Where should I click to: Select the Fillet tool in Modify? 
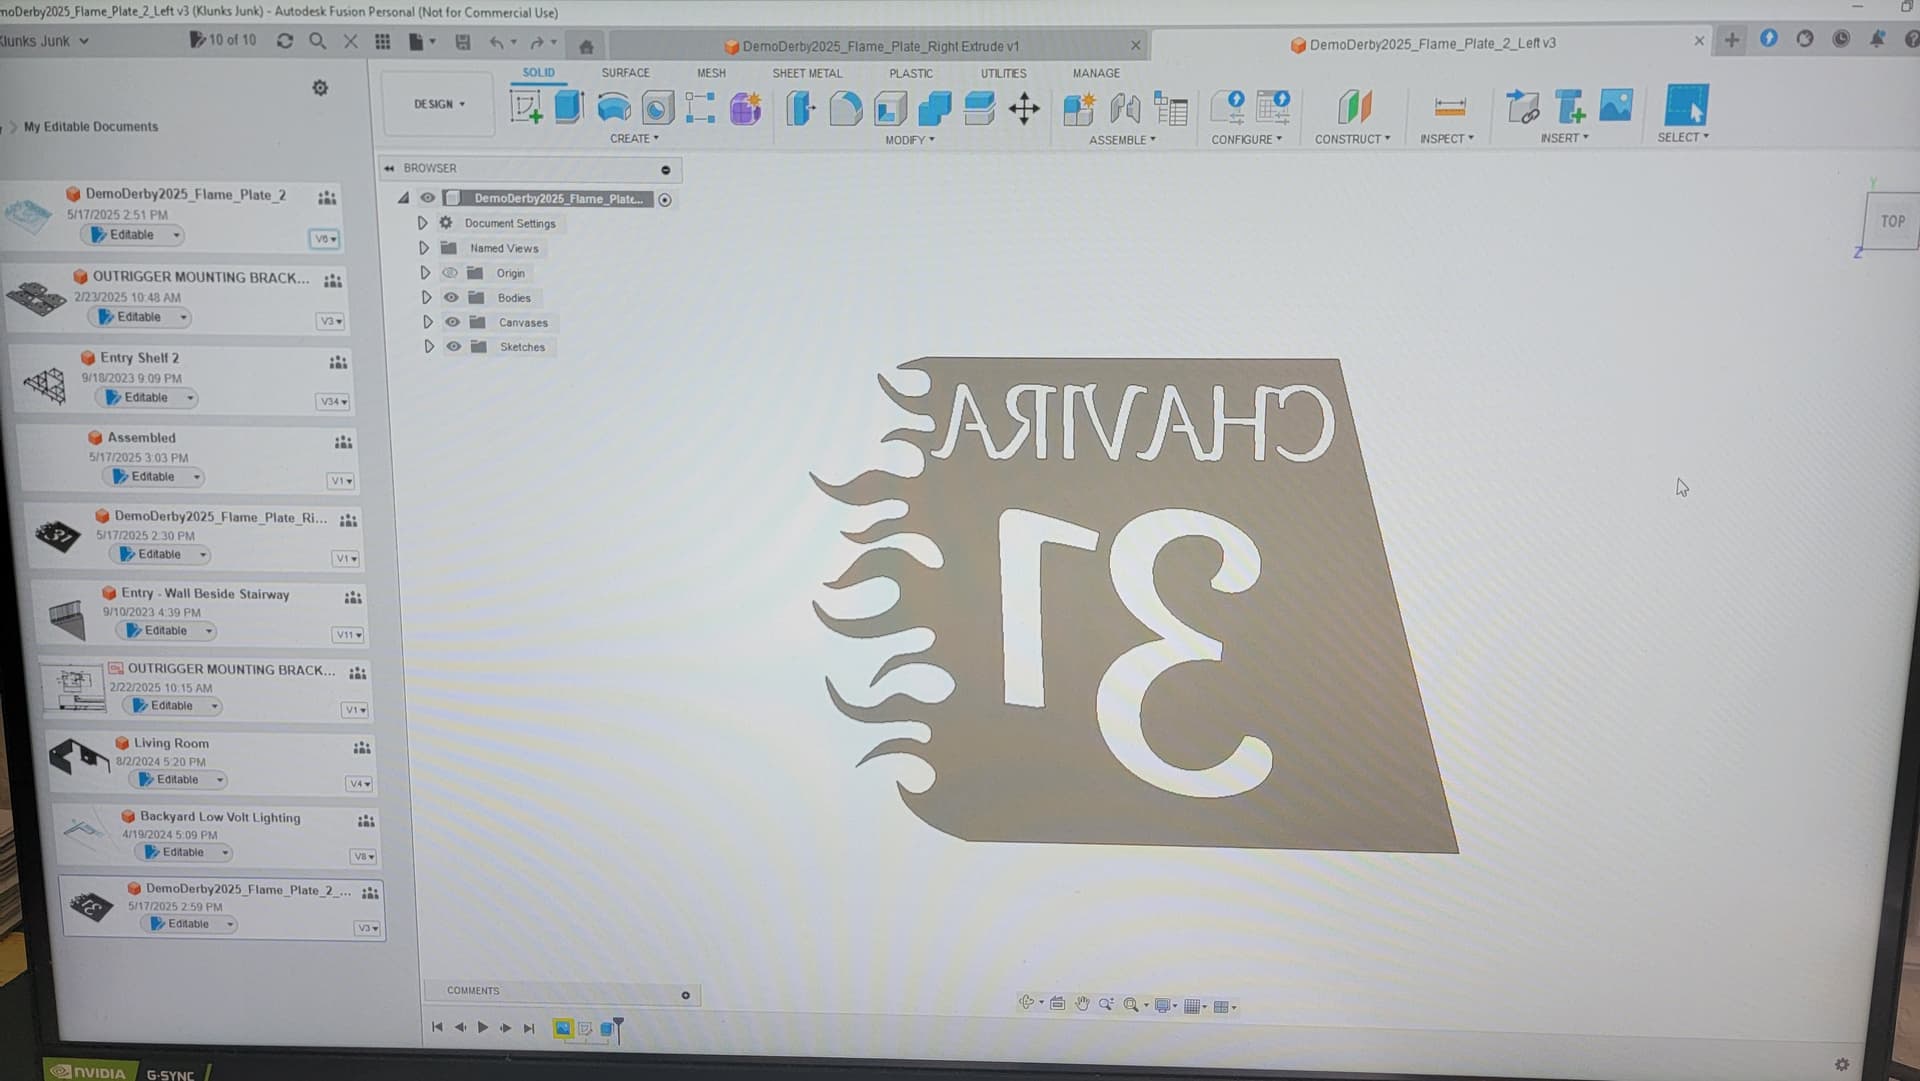848,110
